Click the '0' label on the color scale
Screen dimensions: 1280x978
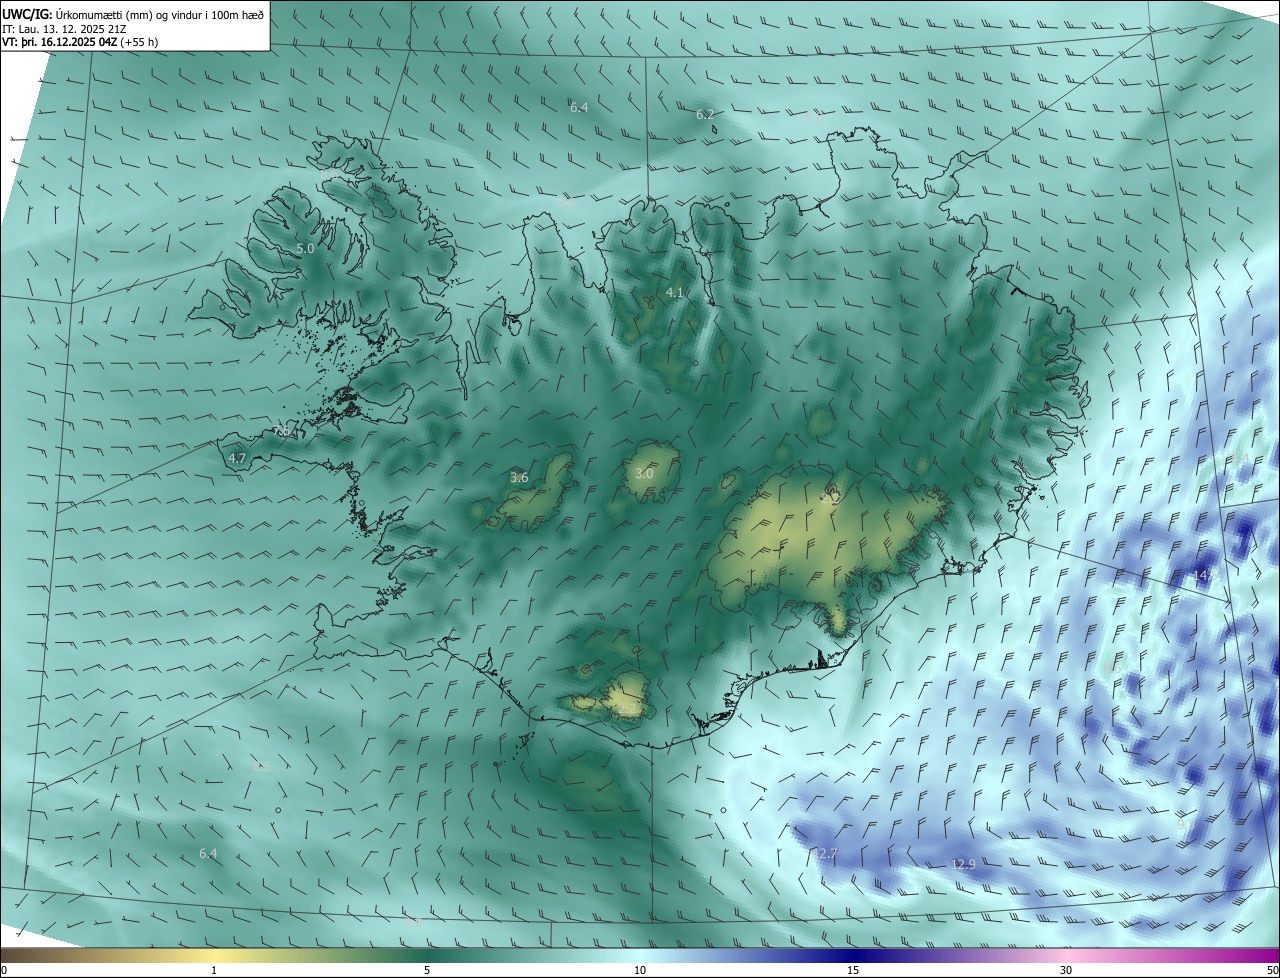point(4,971)
